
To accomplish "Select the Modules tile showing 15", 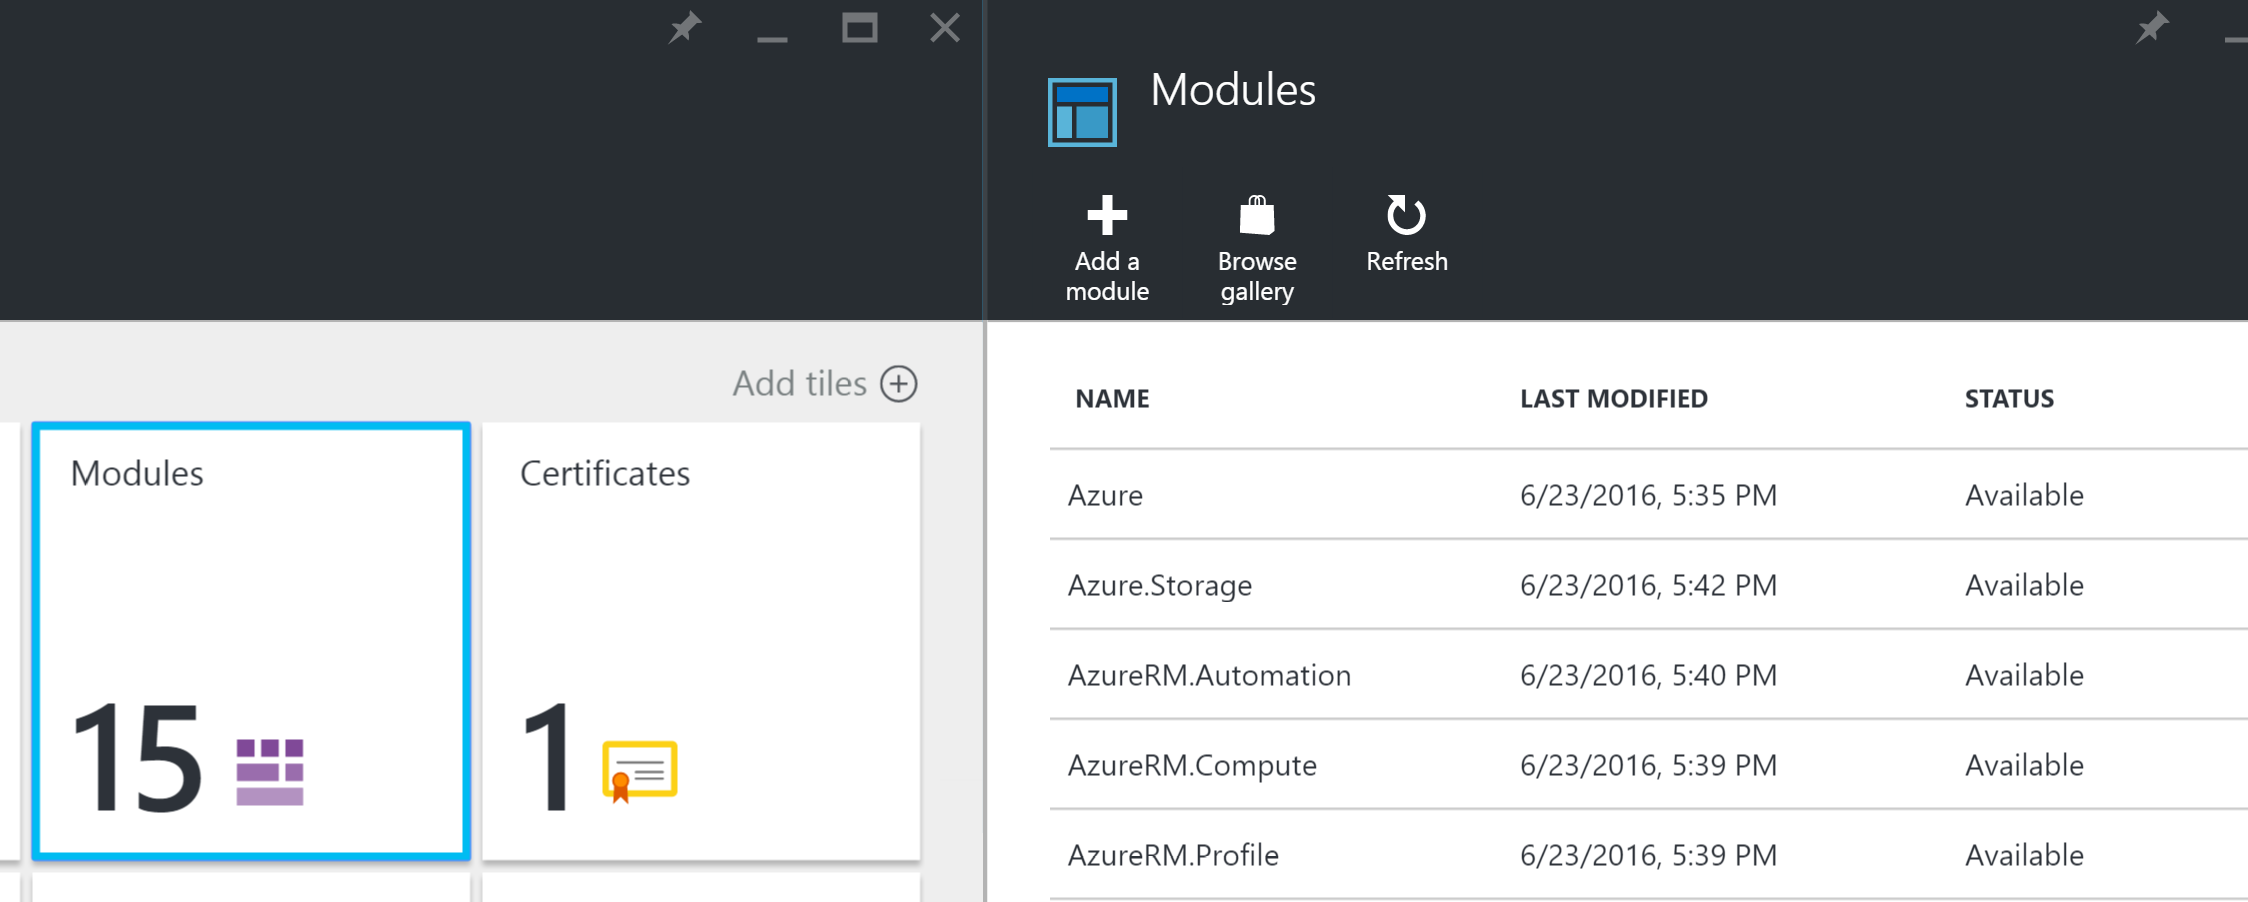I will coord(250,638).
